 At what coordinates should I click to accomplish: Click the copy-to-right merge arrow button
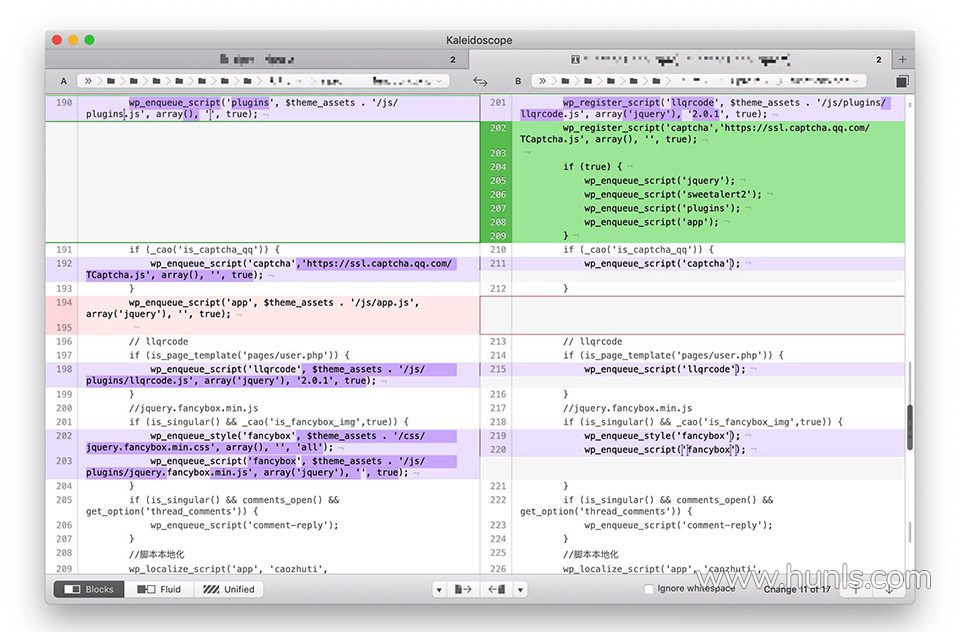(463, 590)
